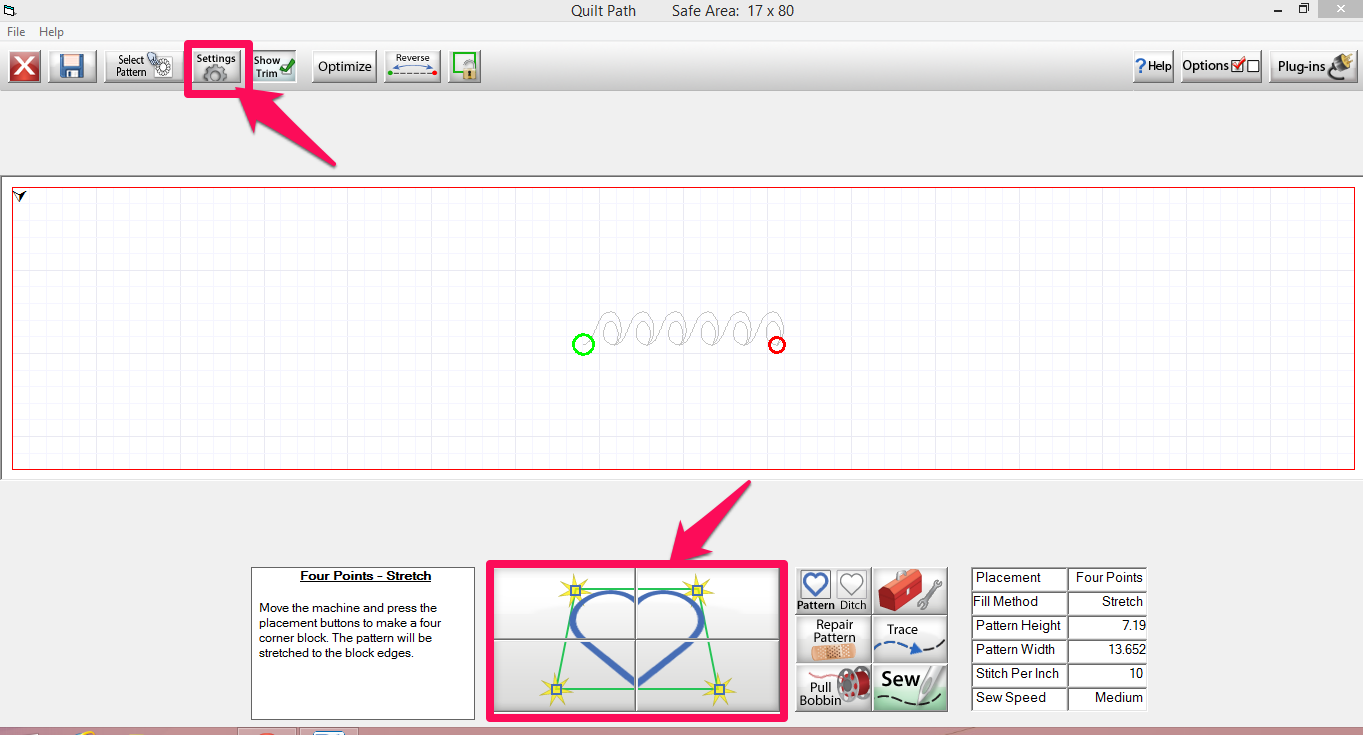
Task: Save using the floppy disk icon
Action: pyautogui.click(x=73, y=67)
